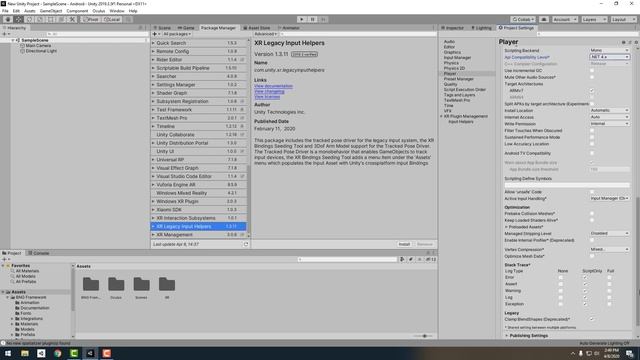
Task: Click the Install button for the package
Action: tap(404, 244)
